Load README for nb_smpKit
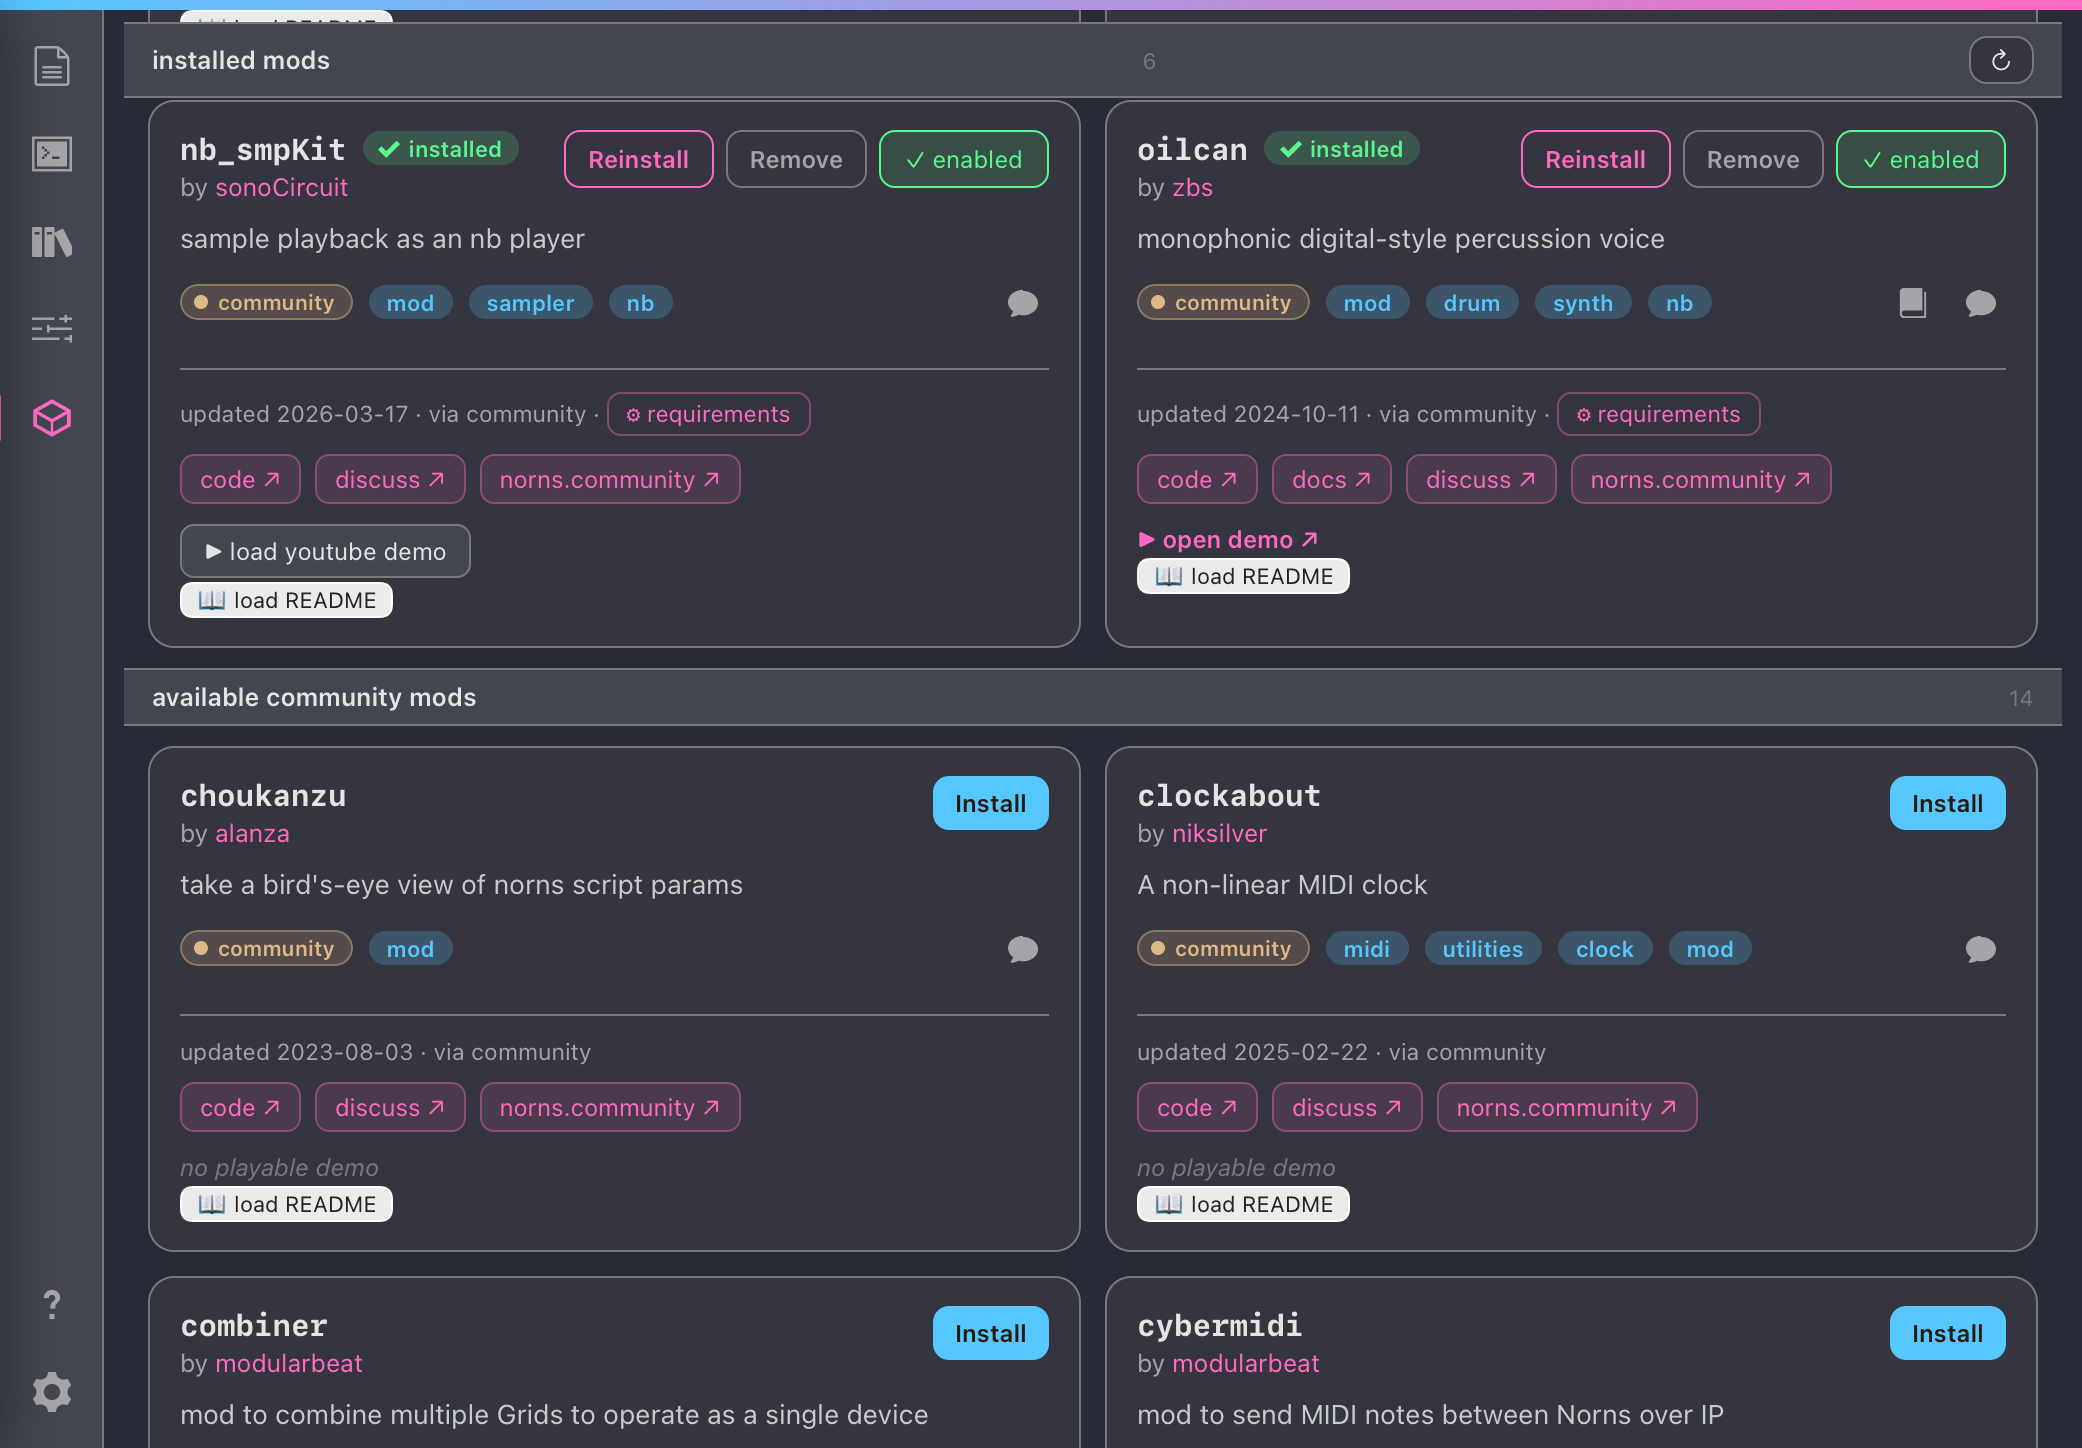 pyautogui.click(x=286, y=600)
